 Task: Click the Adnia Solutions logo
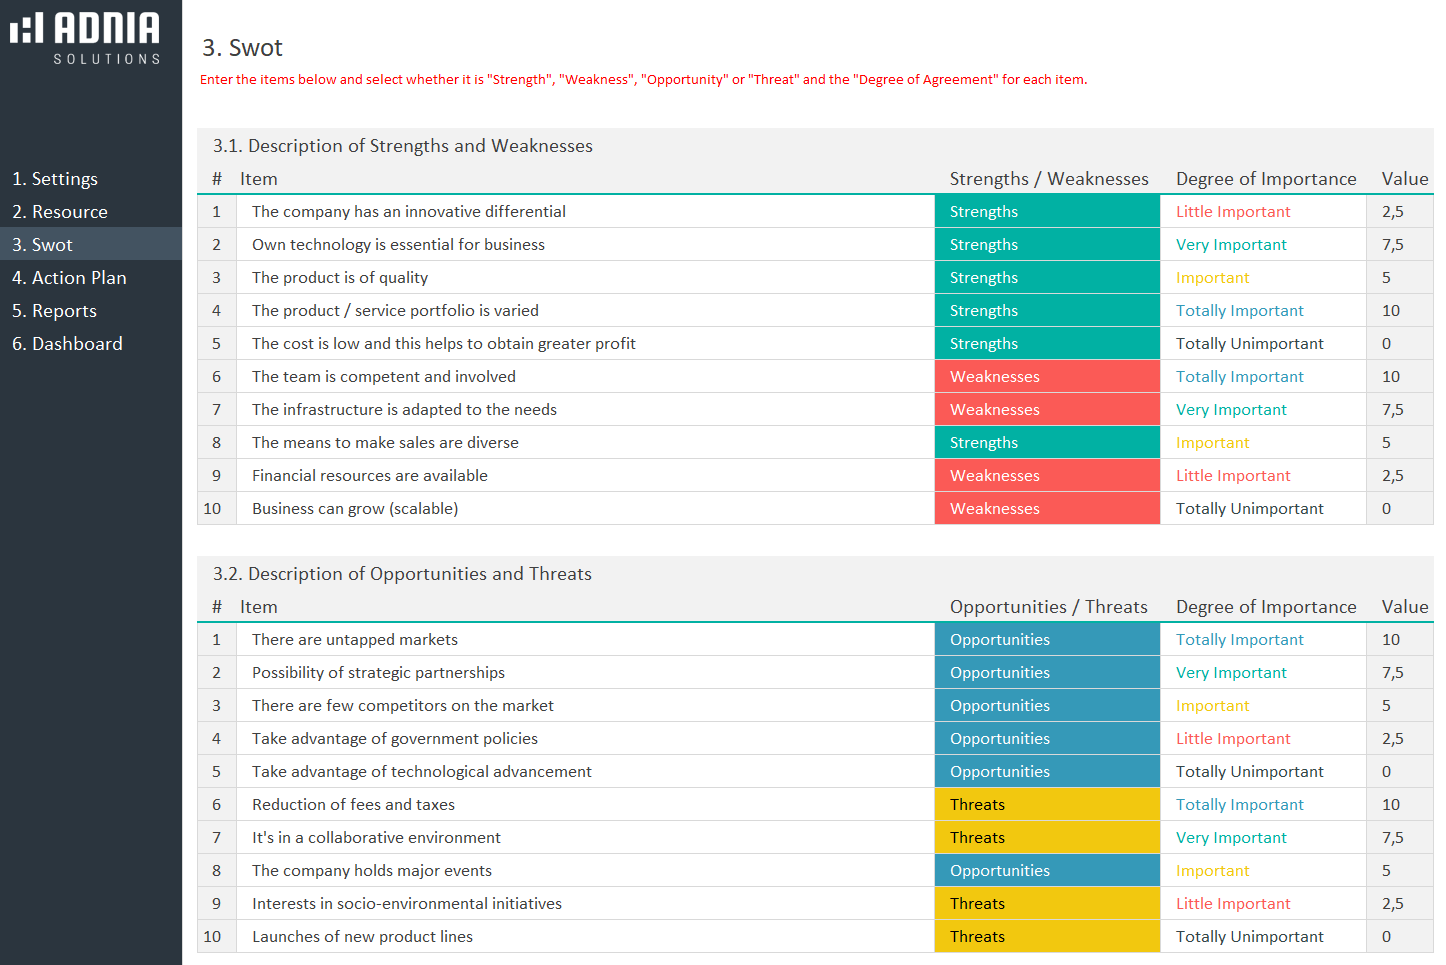(x=85, y=38)
